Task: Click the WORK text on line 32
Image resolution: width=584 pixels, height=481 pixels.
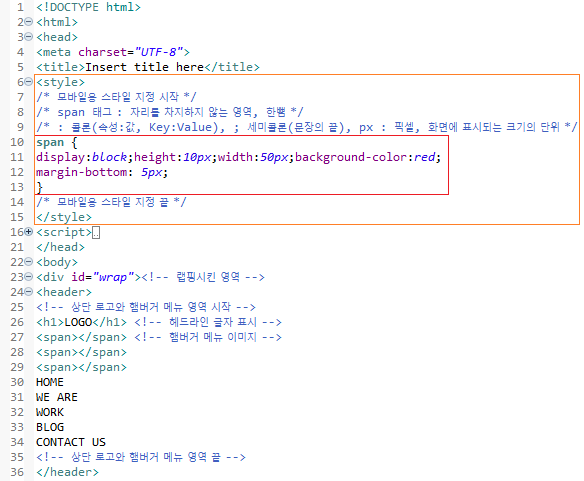Action: coord(50,412)
